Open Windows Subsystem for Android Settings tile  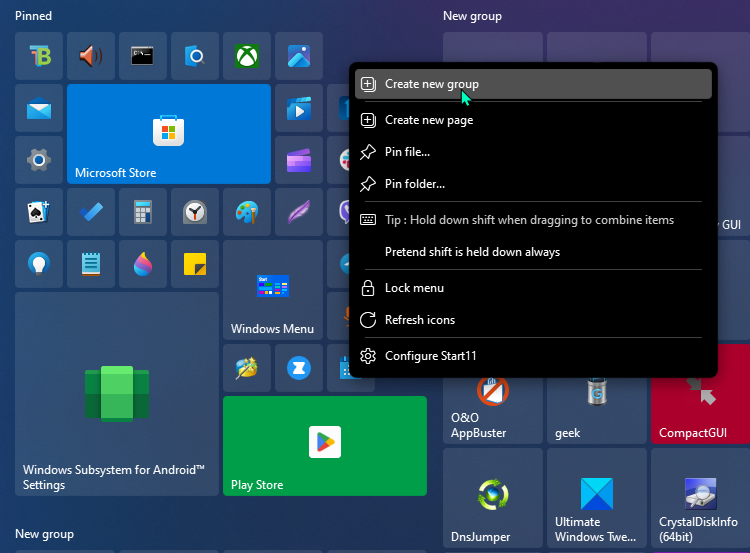point(117,394)
